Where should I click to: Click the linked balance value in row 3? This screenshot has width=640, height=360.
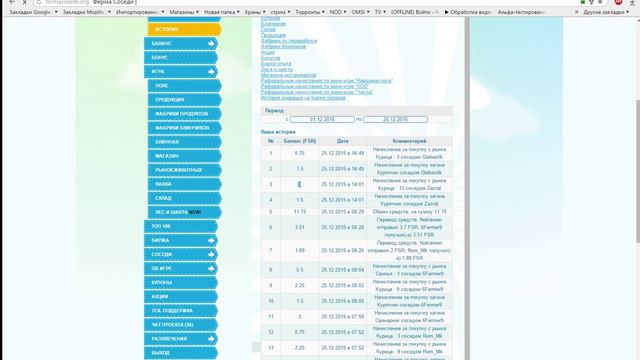[x=300, y=184]
